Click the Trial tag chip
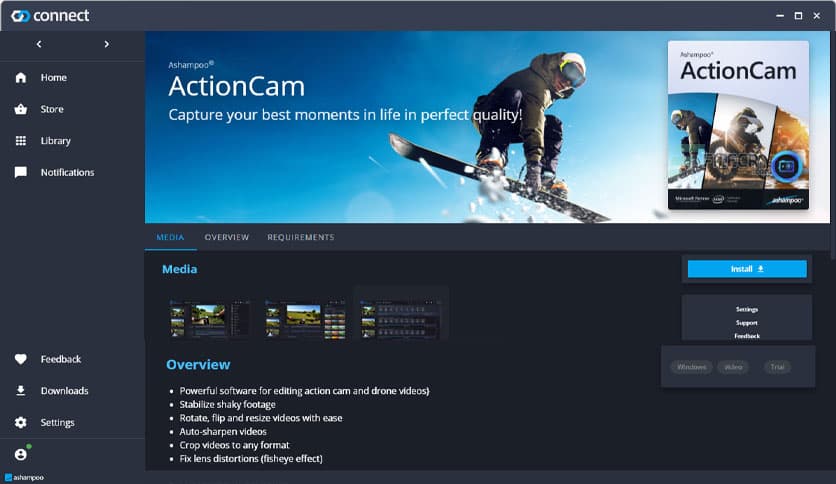 (777, 367)
